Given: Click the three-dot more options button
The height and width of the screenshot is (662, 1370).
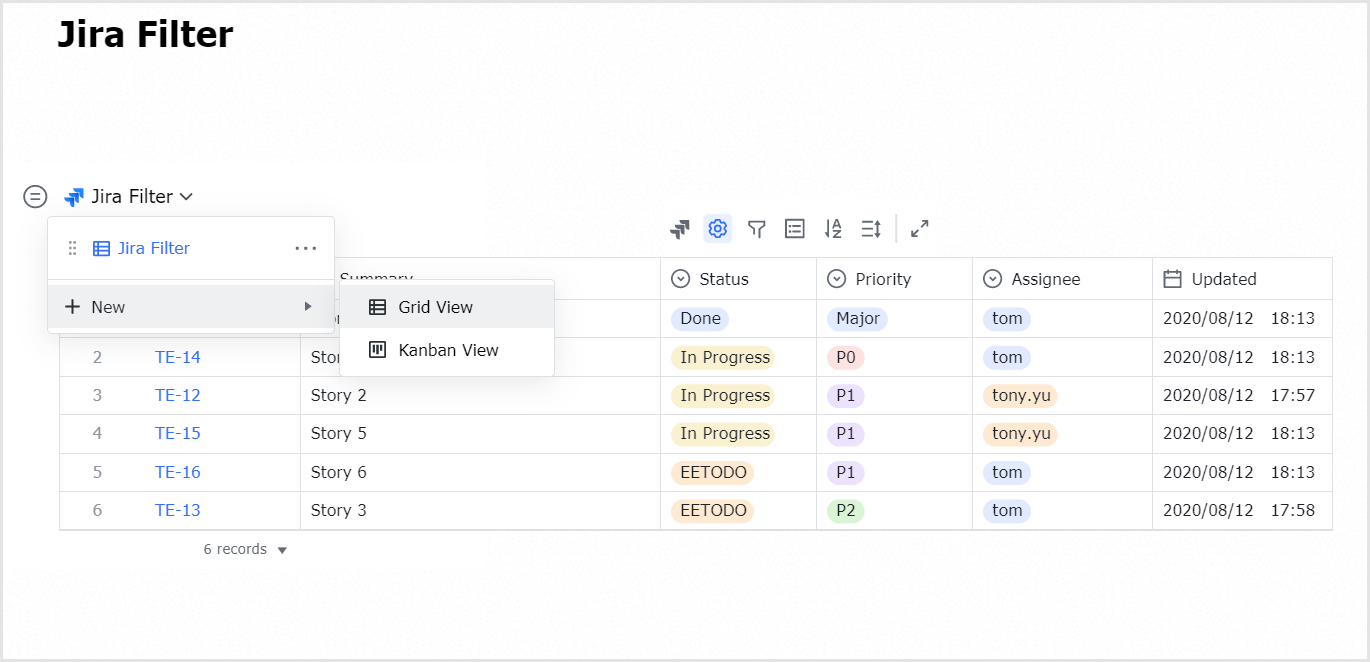Looking at the screenshot, I should (305, 247).
